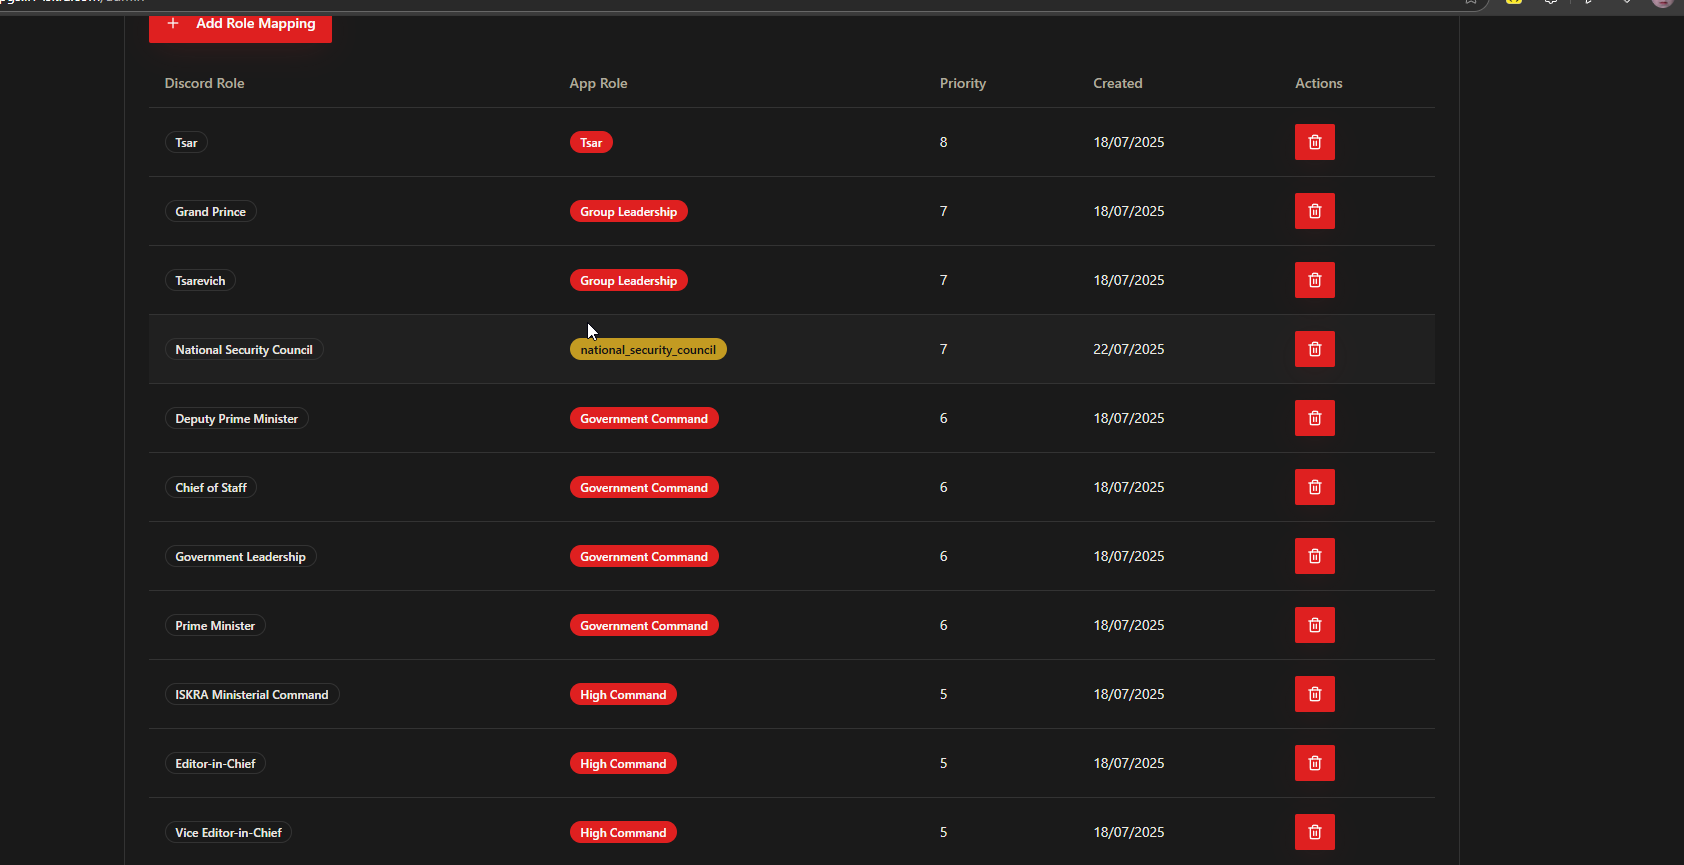Delete the Tsarevich role mapping
This screenshot has height=865, width=1684.
coord(1314,280)
